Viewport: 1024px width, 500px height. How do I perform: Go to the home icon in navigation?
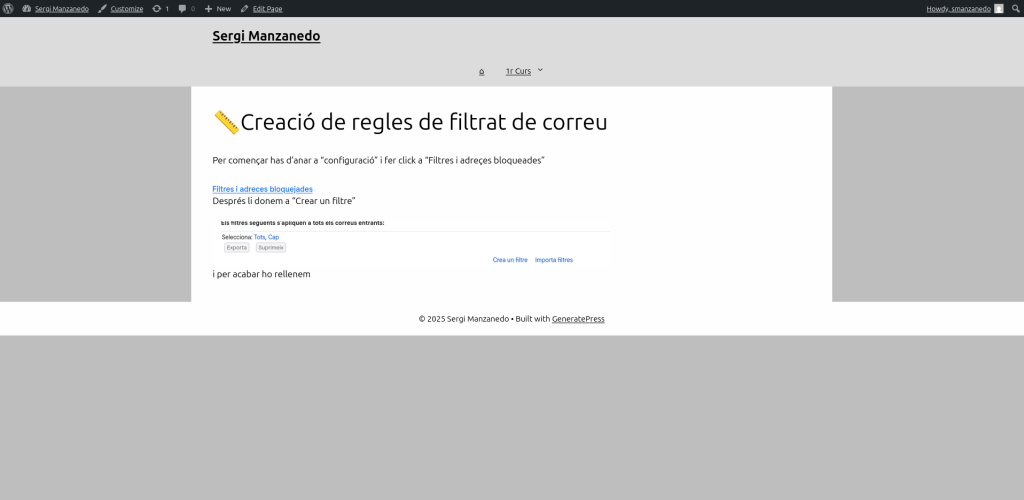pos(481,71)
